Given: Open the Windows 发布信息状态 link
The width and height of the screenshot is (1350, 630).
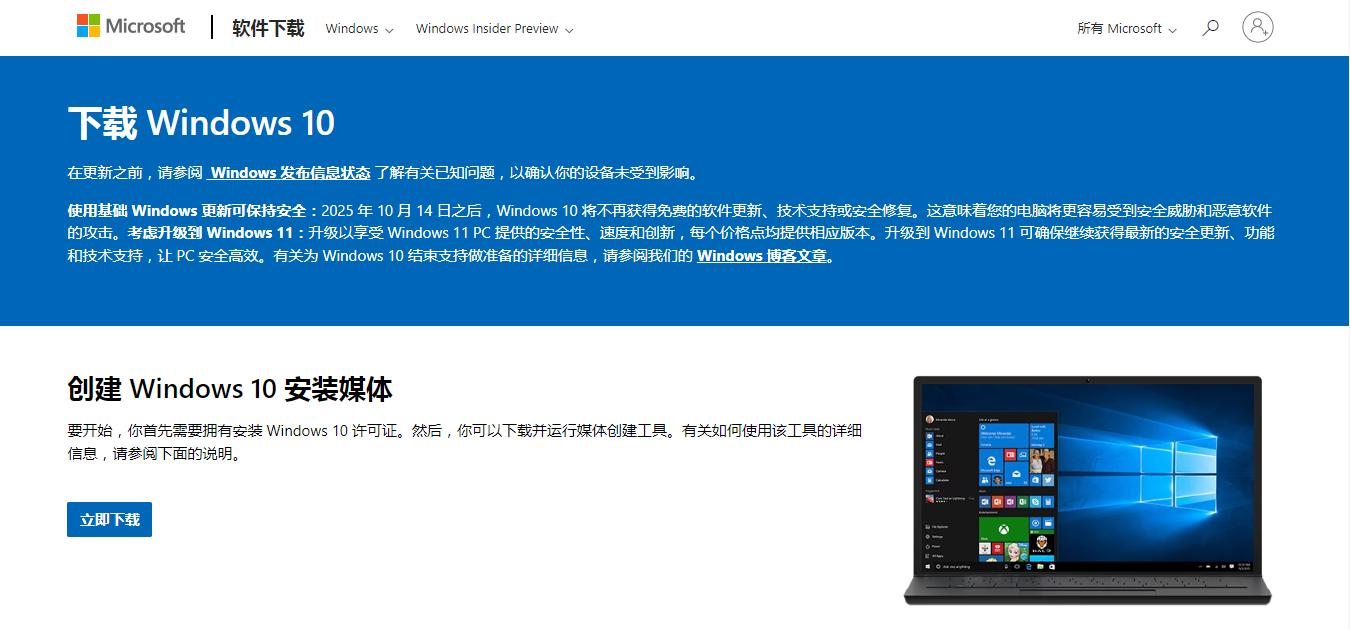Looking at the screenshot, I should [x=289, y=173].
